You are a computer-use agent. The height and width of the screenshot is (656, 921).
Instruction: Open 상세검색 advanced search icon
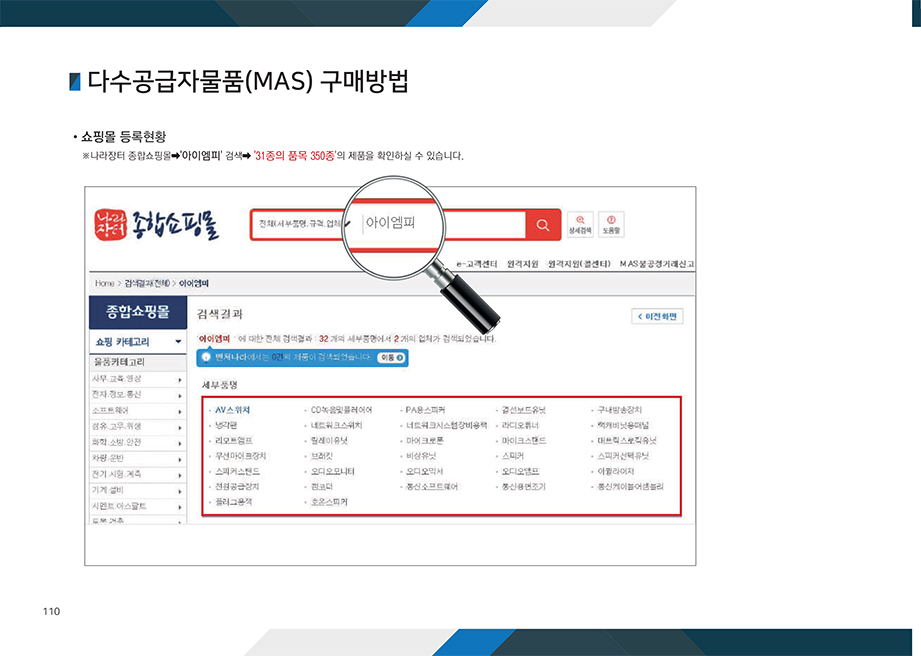click(x=579, y=224)
